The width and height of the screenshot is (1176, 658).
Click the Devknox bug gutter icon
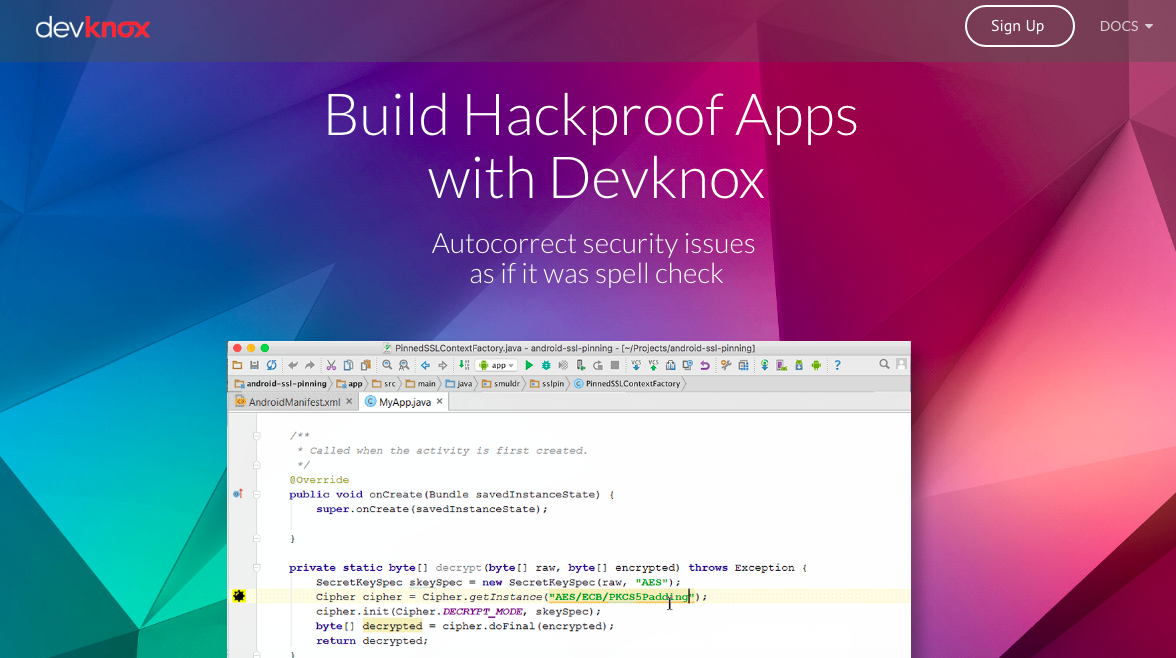(239, 596)
